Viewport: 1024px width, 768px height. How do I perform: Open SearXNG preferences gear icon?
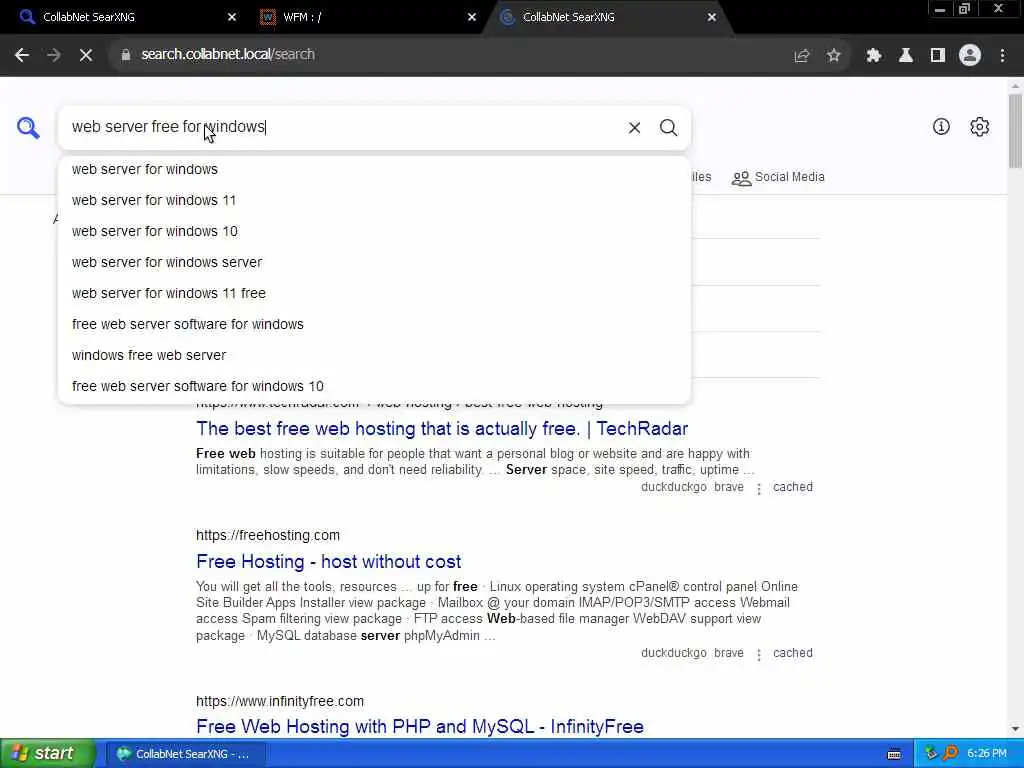point(980,127)
